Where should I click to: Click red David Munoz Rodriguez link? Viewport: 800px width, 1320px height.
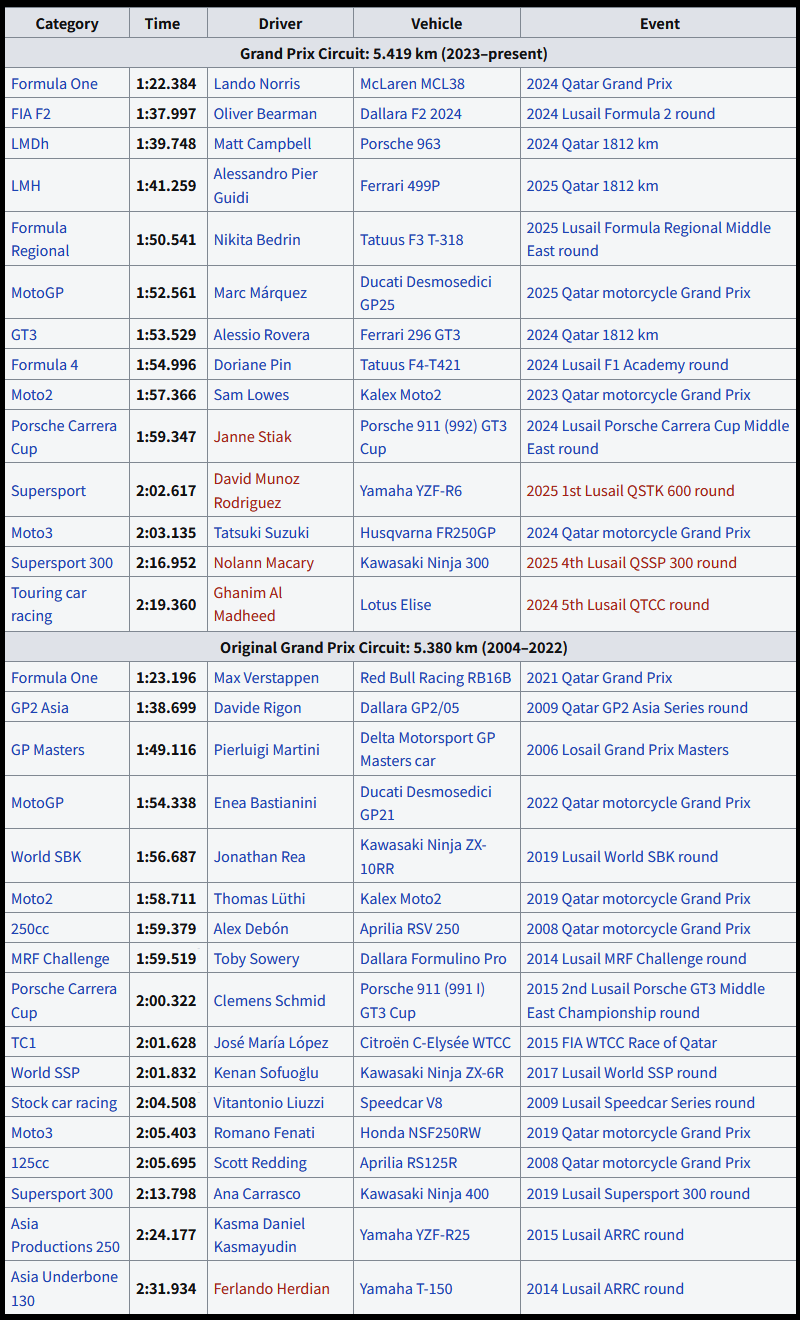(256, 491)
